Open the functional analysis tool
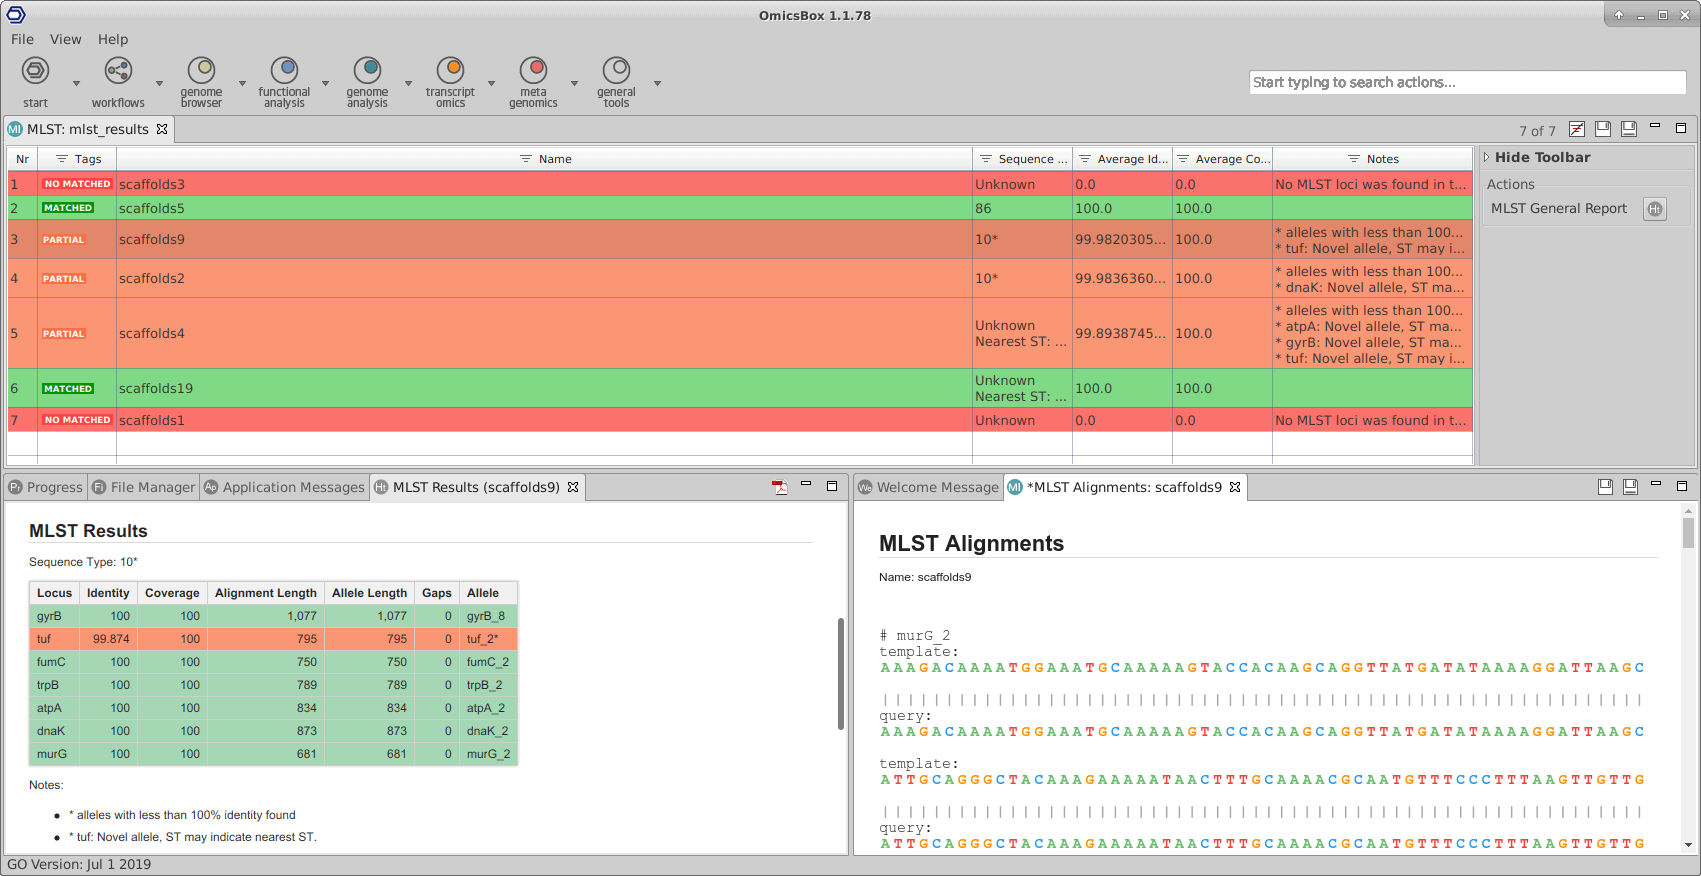 tap(284, 71)
